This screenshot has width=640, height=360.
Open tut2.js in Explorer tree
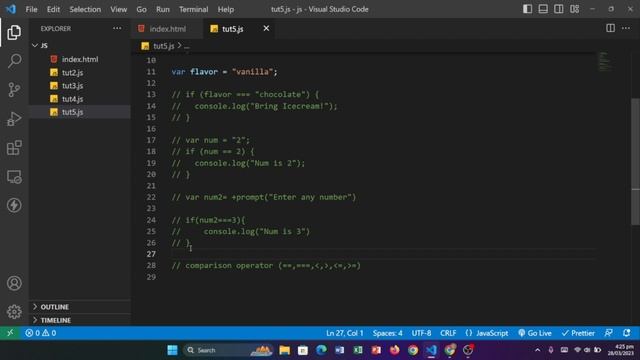click(x=80, y=73)
